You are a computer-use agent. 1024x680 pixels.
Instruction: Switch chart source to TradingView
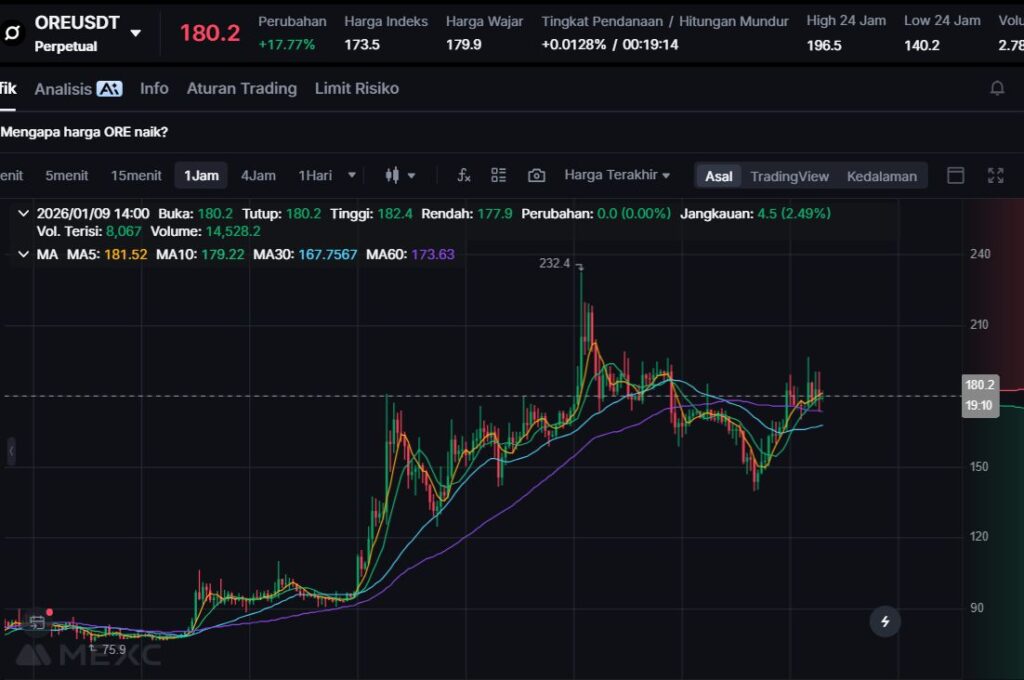click(x=789, y=176)
